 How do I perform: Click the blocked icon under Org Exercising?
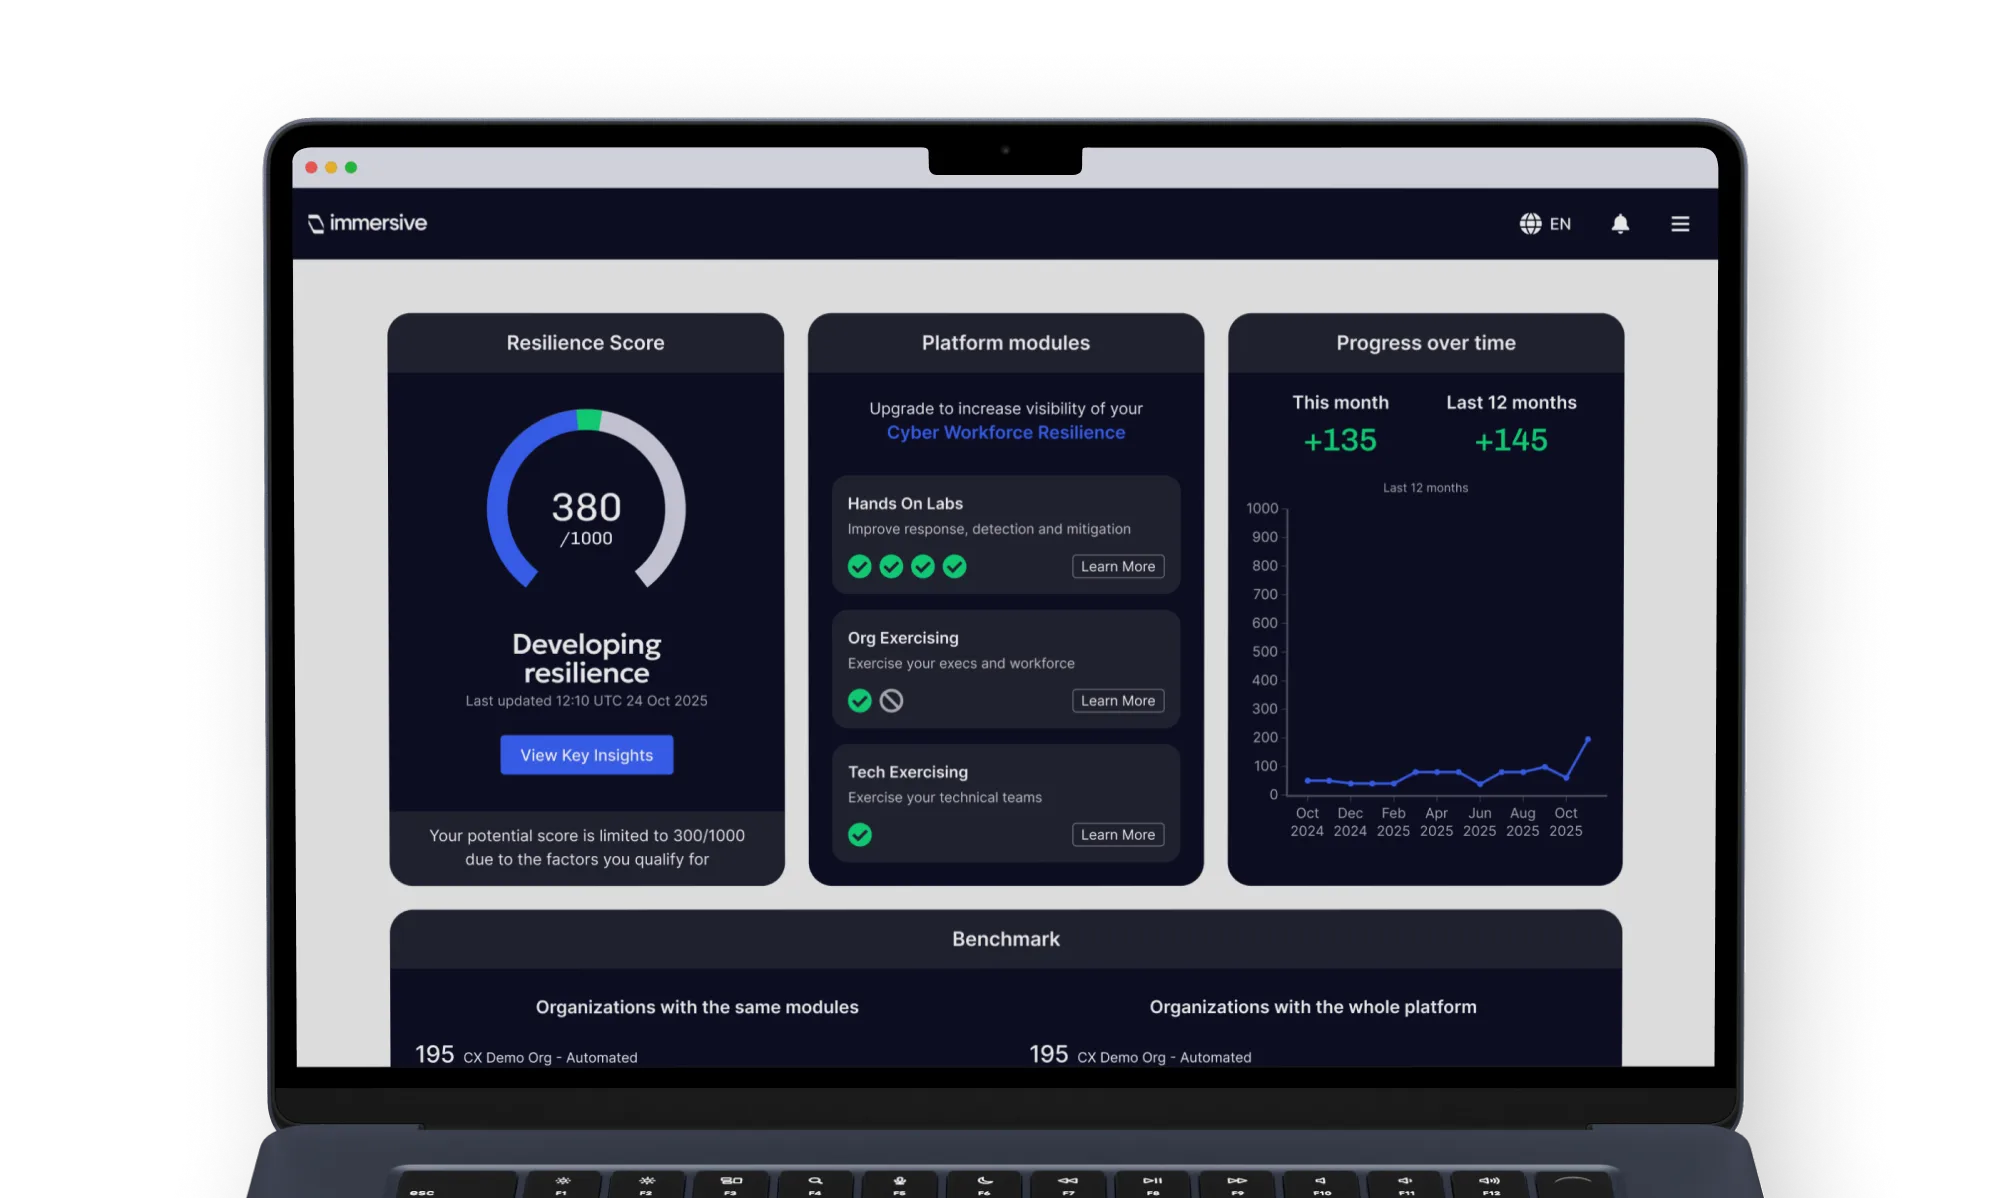(891, 701)
